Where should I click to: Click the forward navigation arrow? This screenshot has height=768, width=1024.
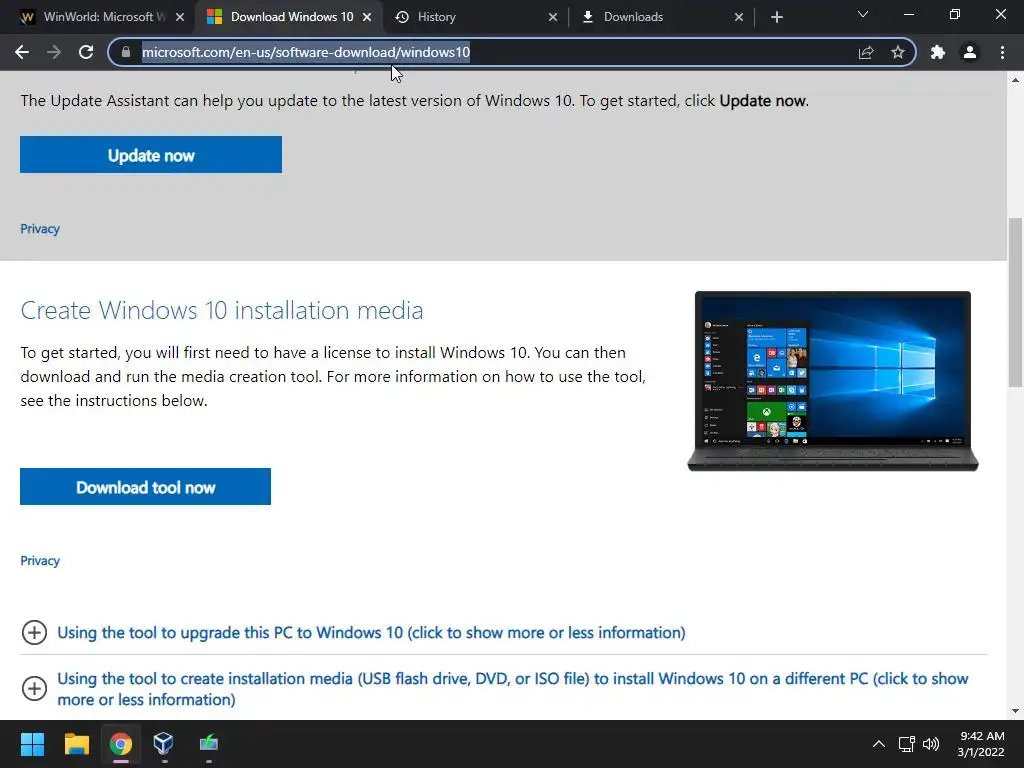coord(54,52)
